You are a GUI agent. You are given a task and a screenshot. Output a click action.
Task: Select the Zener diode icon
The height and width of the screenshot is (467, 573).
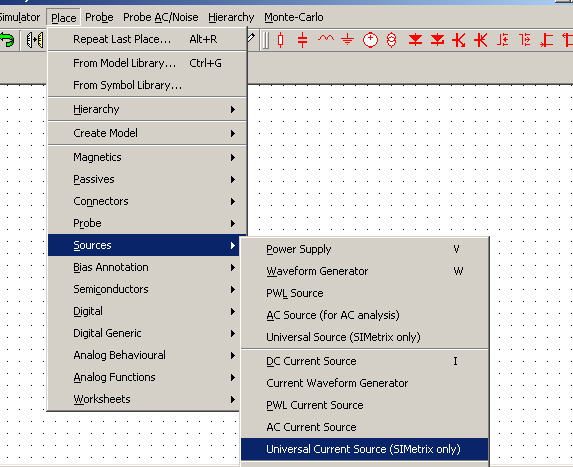coord(437,40)
